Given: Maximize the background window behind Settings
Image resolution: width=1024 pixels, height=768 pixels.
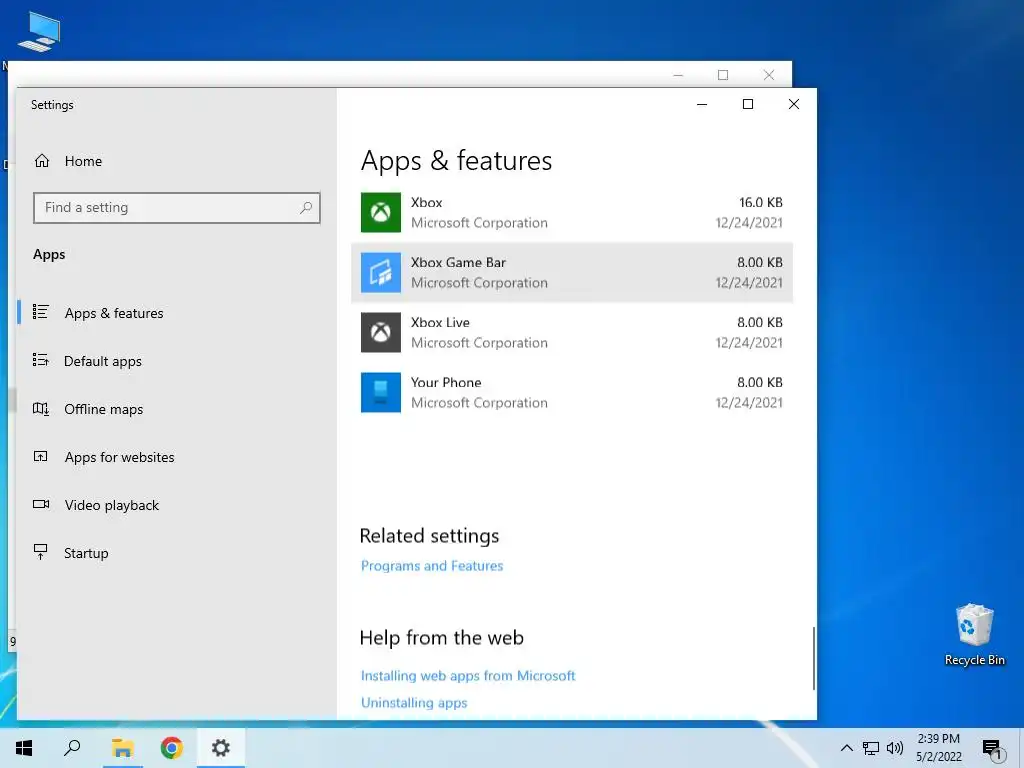Looking at the screenshot, I should pyautogui.click(x=723, y=75).
